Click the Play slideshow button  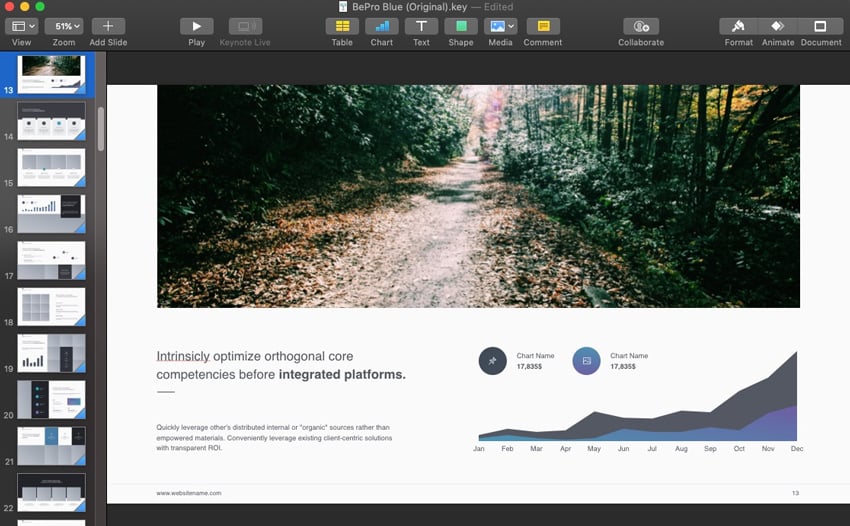click(x=197, y=27)
